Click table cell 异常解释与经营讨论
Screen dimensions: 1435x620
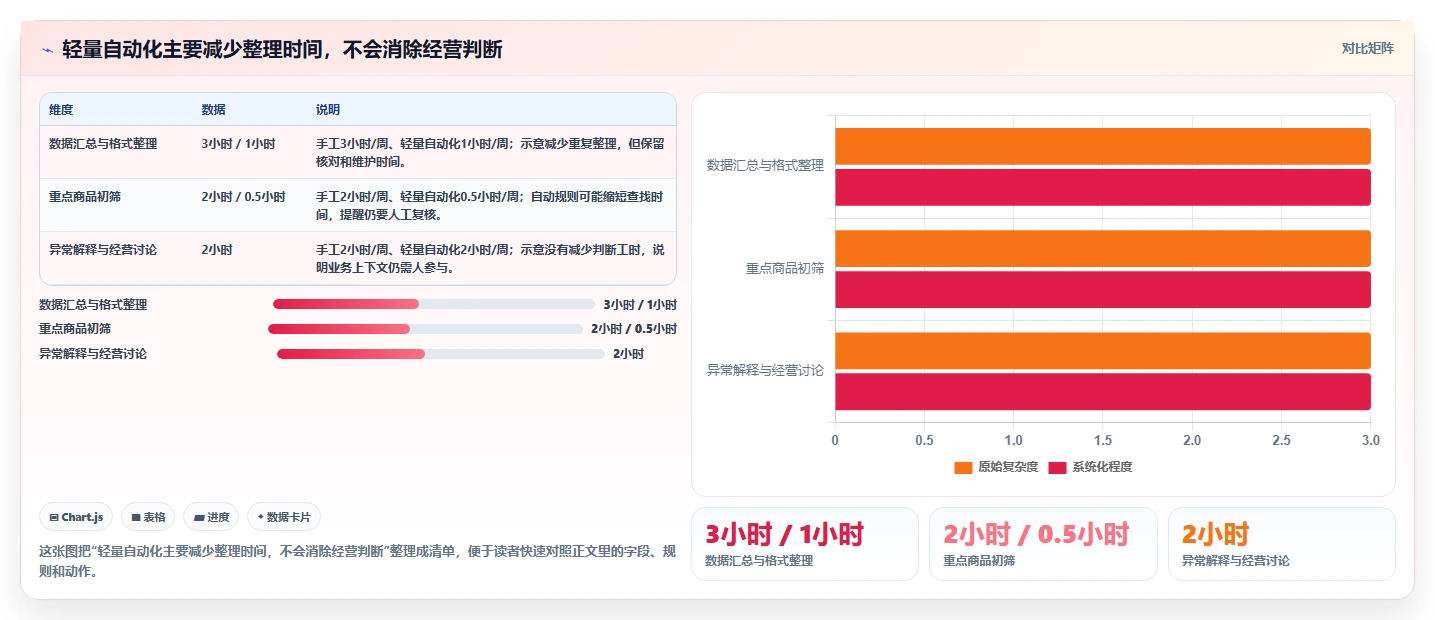(x=103, y=250)
